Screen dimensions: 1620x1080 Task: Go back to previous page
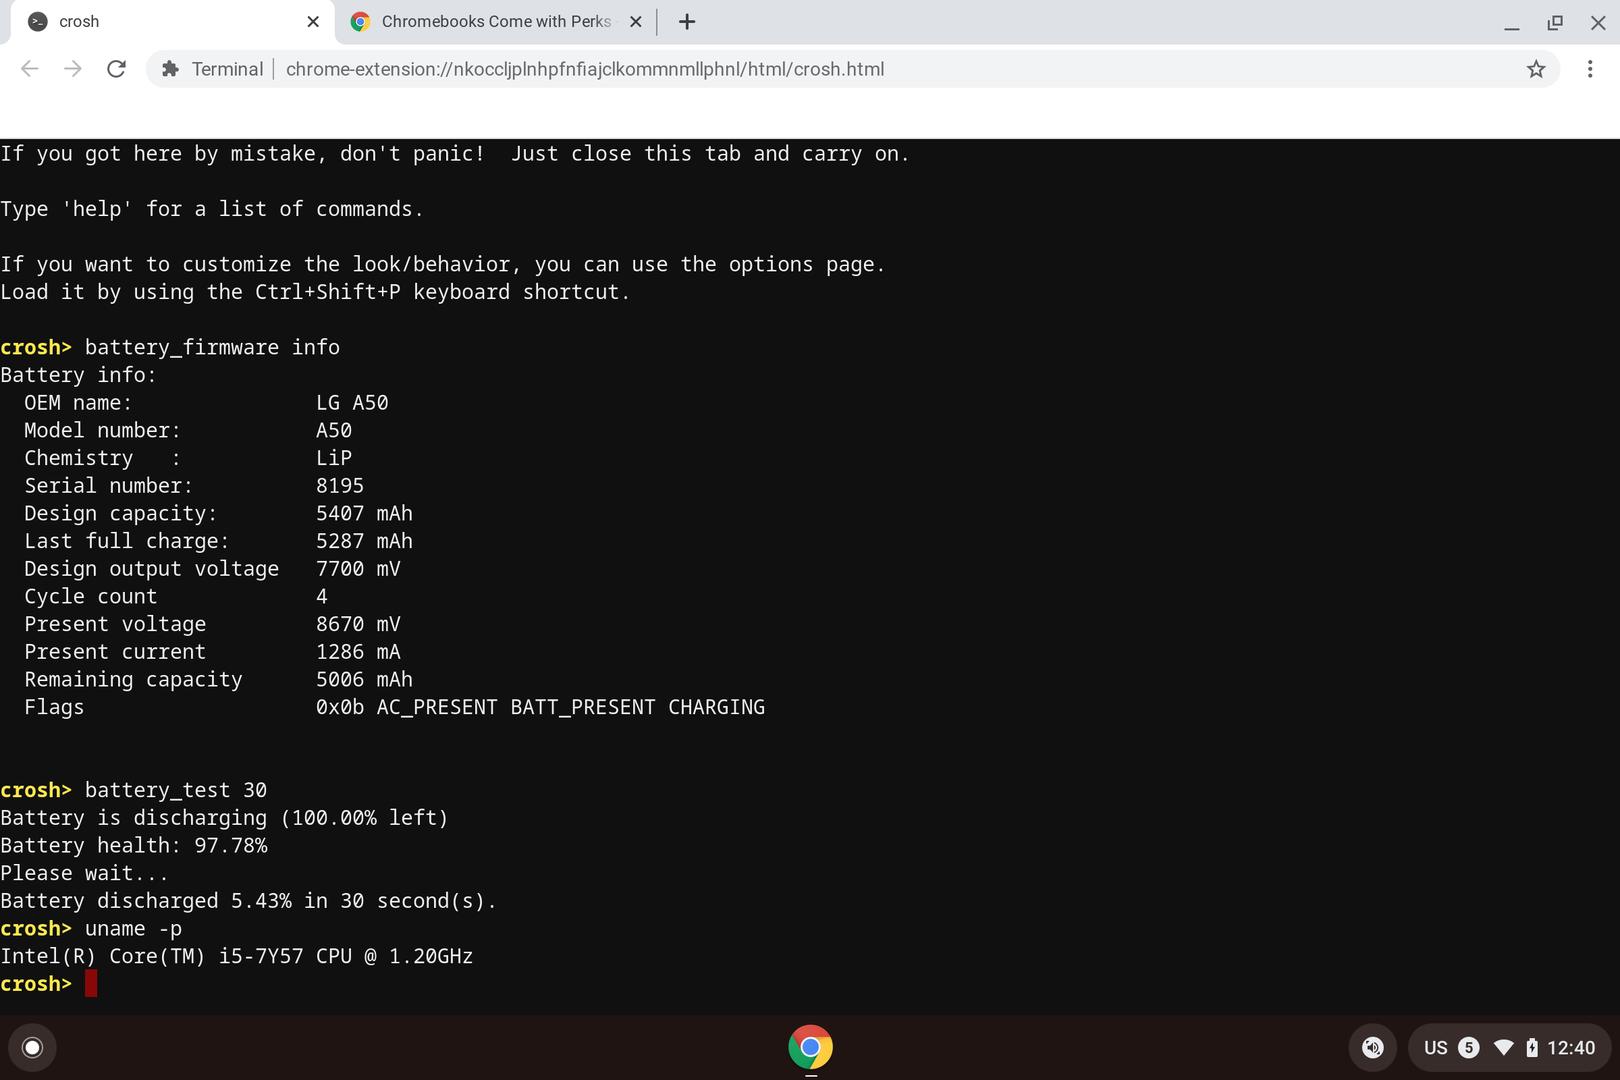(30, 69)
